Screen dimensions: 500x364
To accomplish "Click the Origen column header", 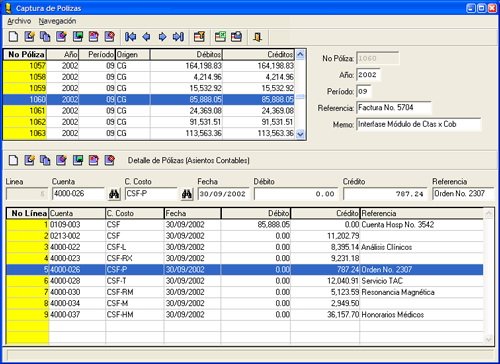I will point(132,54).
